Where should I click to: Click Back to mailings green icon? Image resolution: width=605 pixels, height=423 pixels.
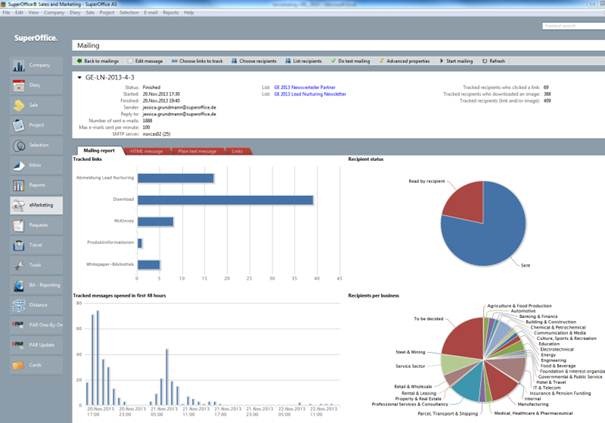pos(79,61)
